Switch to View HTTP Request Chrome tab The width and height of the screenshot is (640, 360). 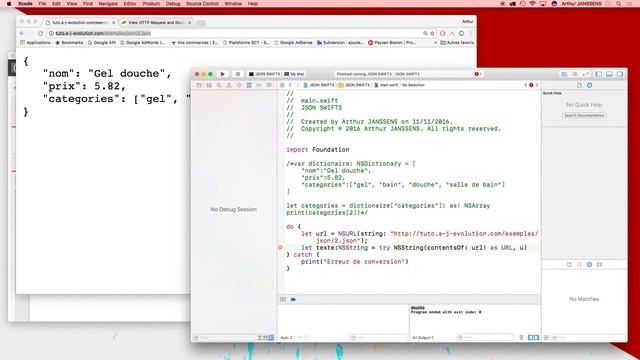tap(156, 22)
